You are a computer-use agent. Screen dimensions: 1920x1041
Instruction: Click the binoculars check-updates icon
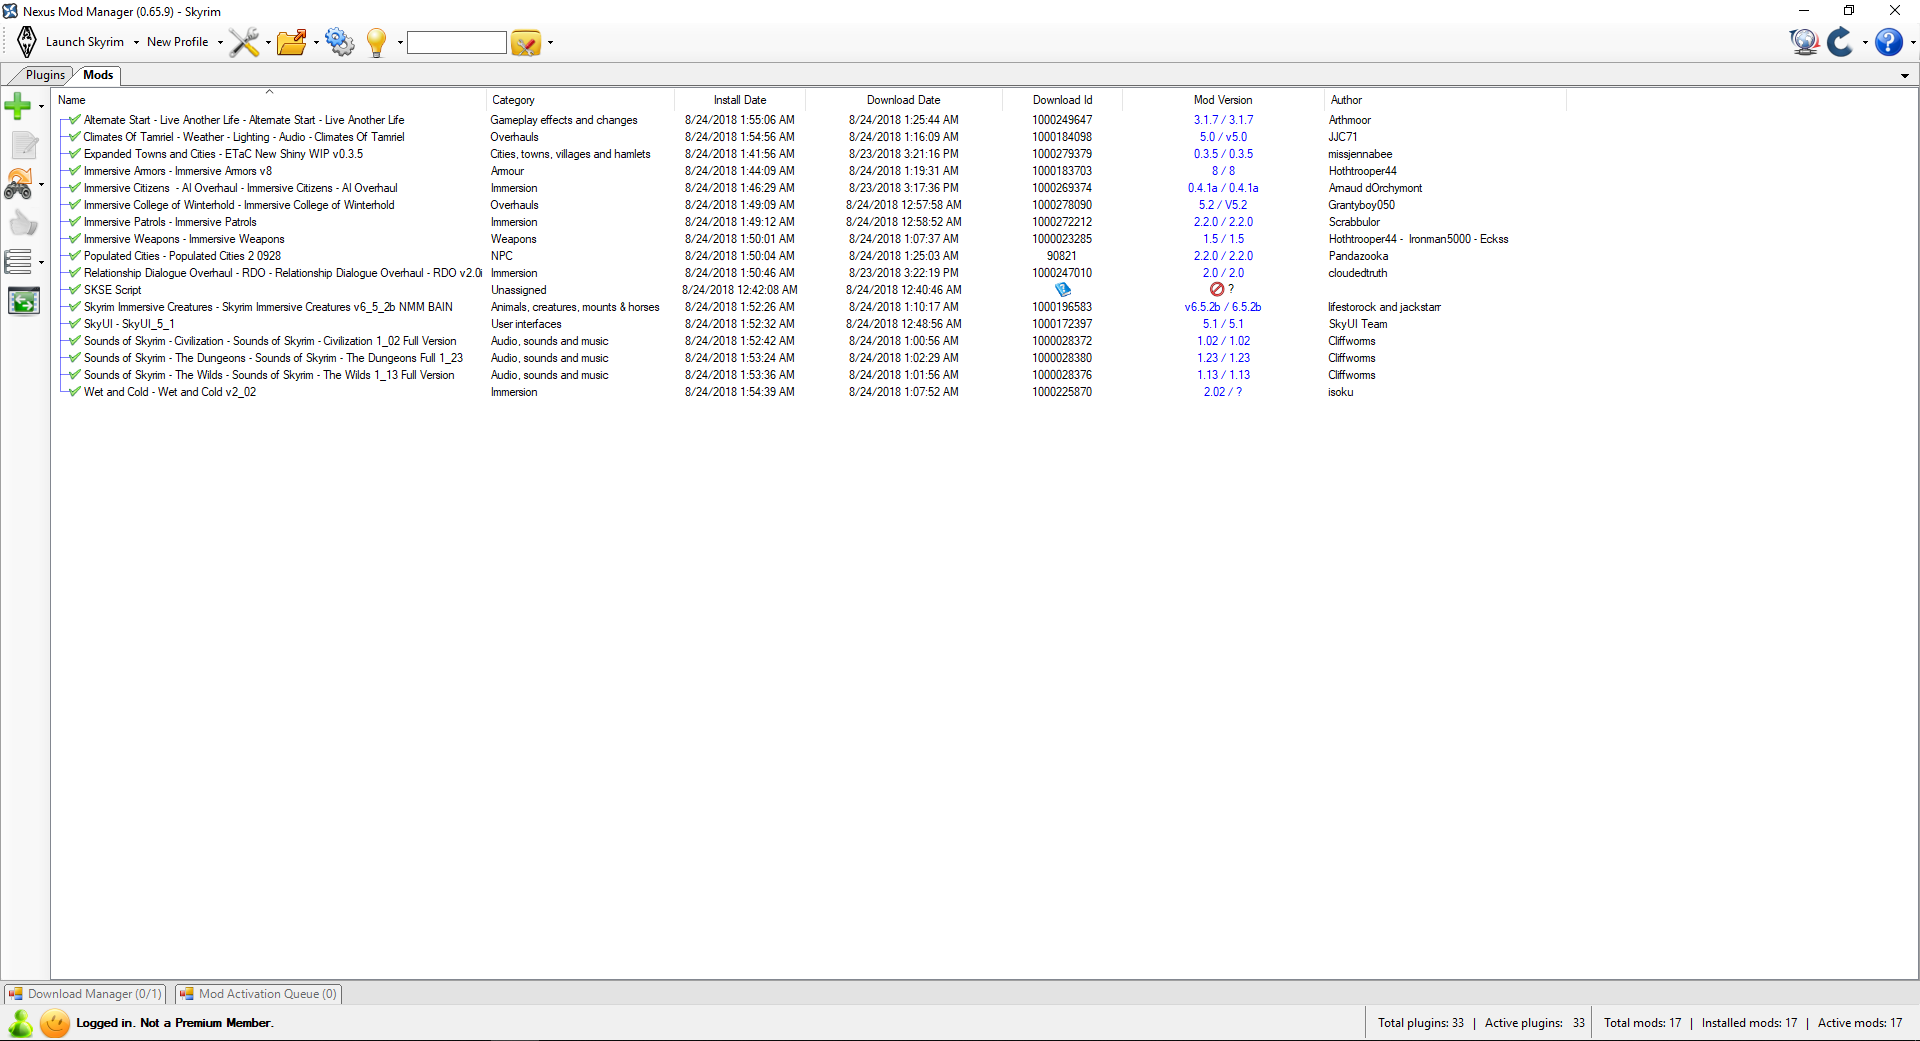point(19,184)
